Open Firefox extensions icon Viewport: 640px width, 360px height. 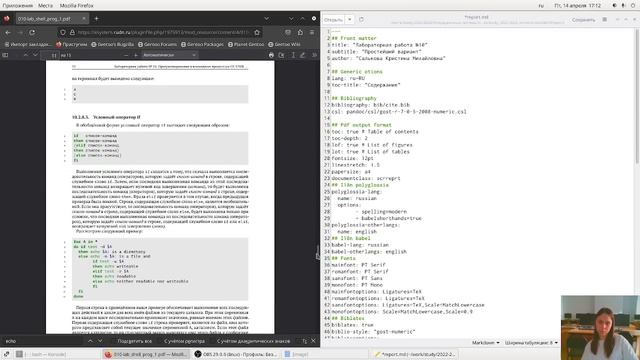[x=300, y=32]
